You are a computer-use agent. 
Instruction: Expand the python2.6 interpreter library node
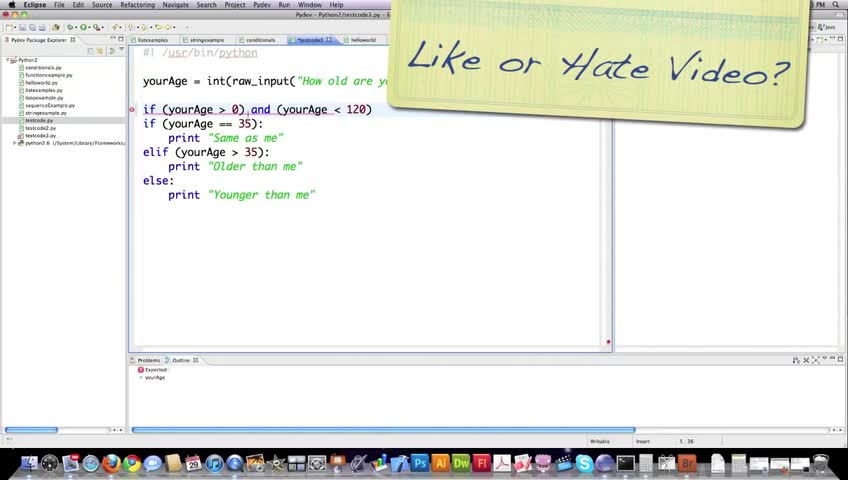pyautogui.click(x=15, y=143)
